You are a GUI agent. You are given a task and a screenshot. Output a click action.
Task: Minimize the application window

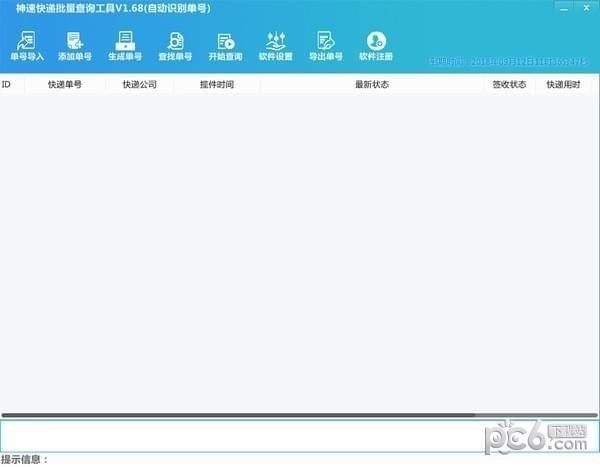coord(564,8)
